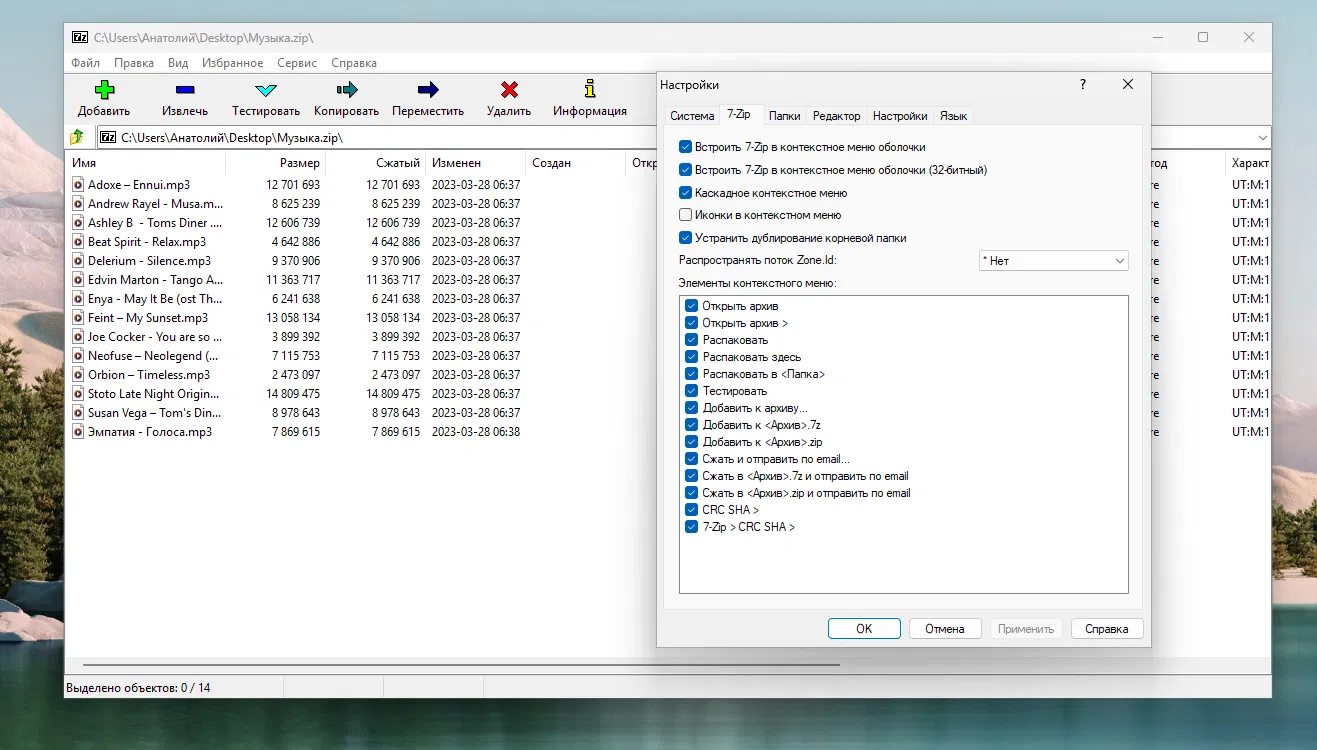Image resolution: width=1317 pixels, height=750 pixels.
Task: Click the Копировать double-arrow toolbar icon
Action: (x=347, y=90)
